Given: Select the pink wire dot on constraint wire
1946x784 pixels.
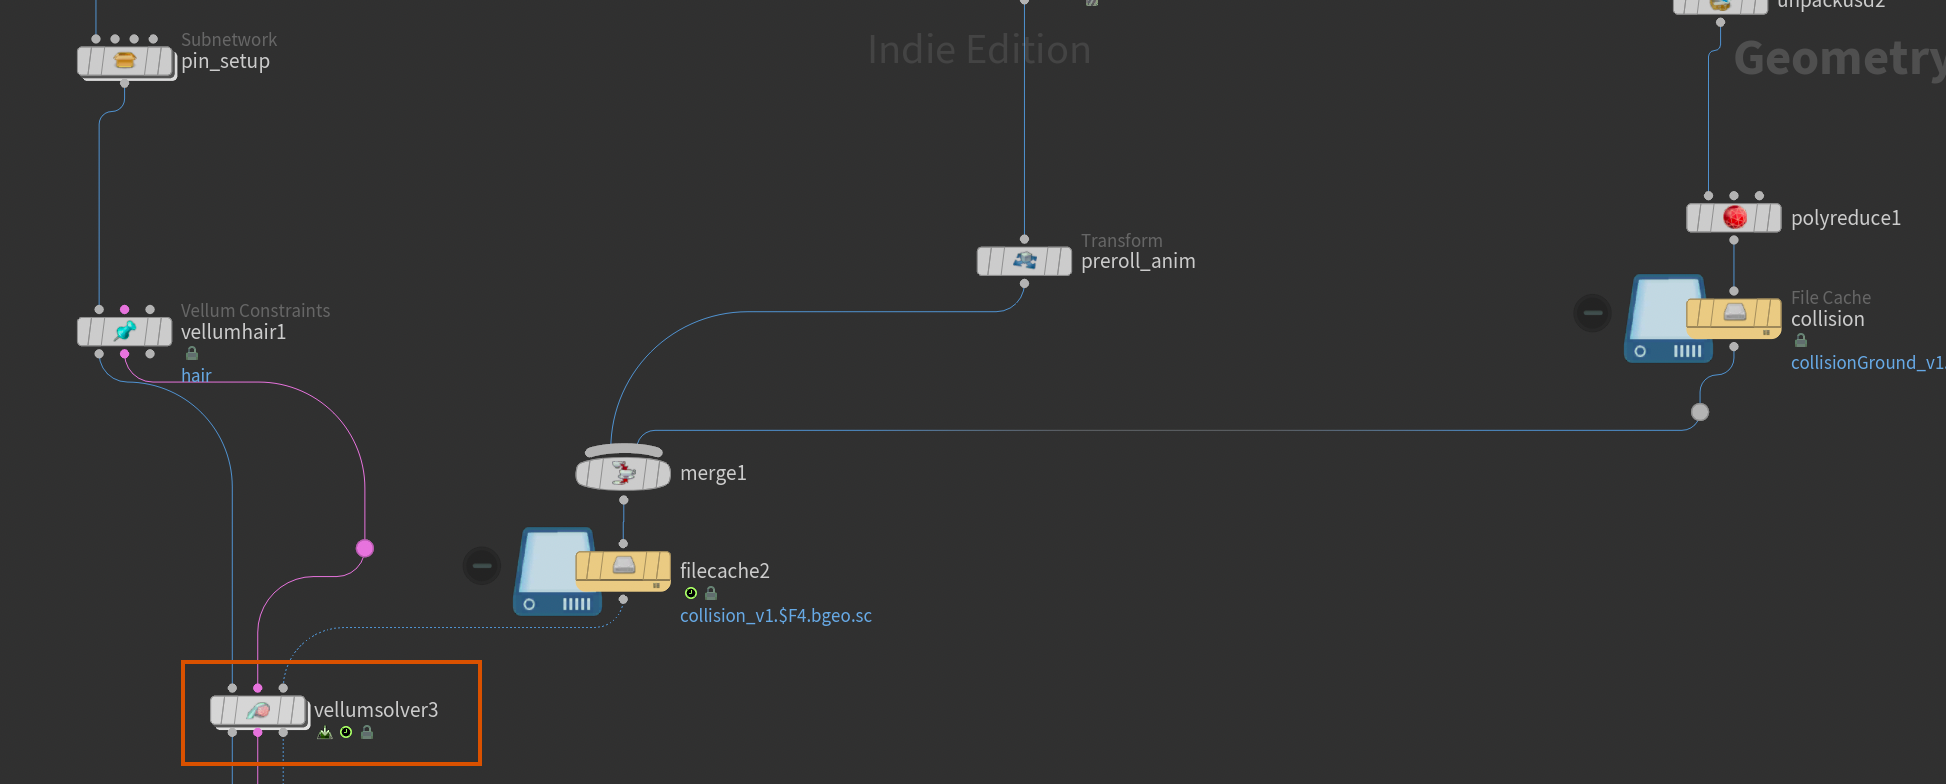Looking at the screenshot, I should (365, 548).
